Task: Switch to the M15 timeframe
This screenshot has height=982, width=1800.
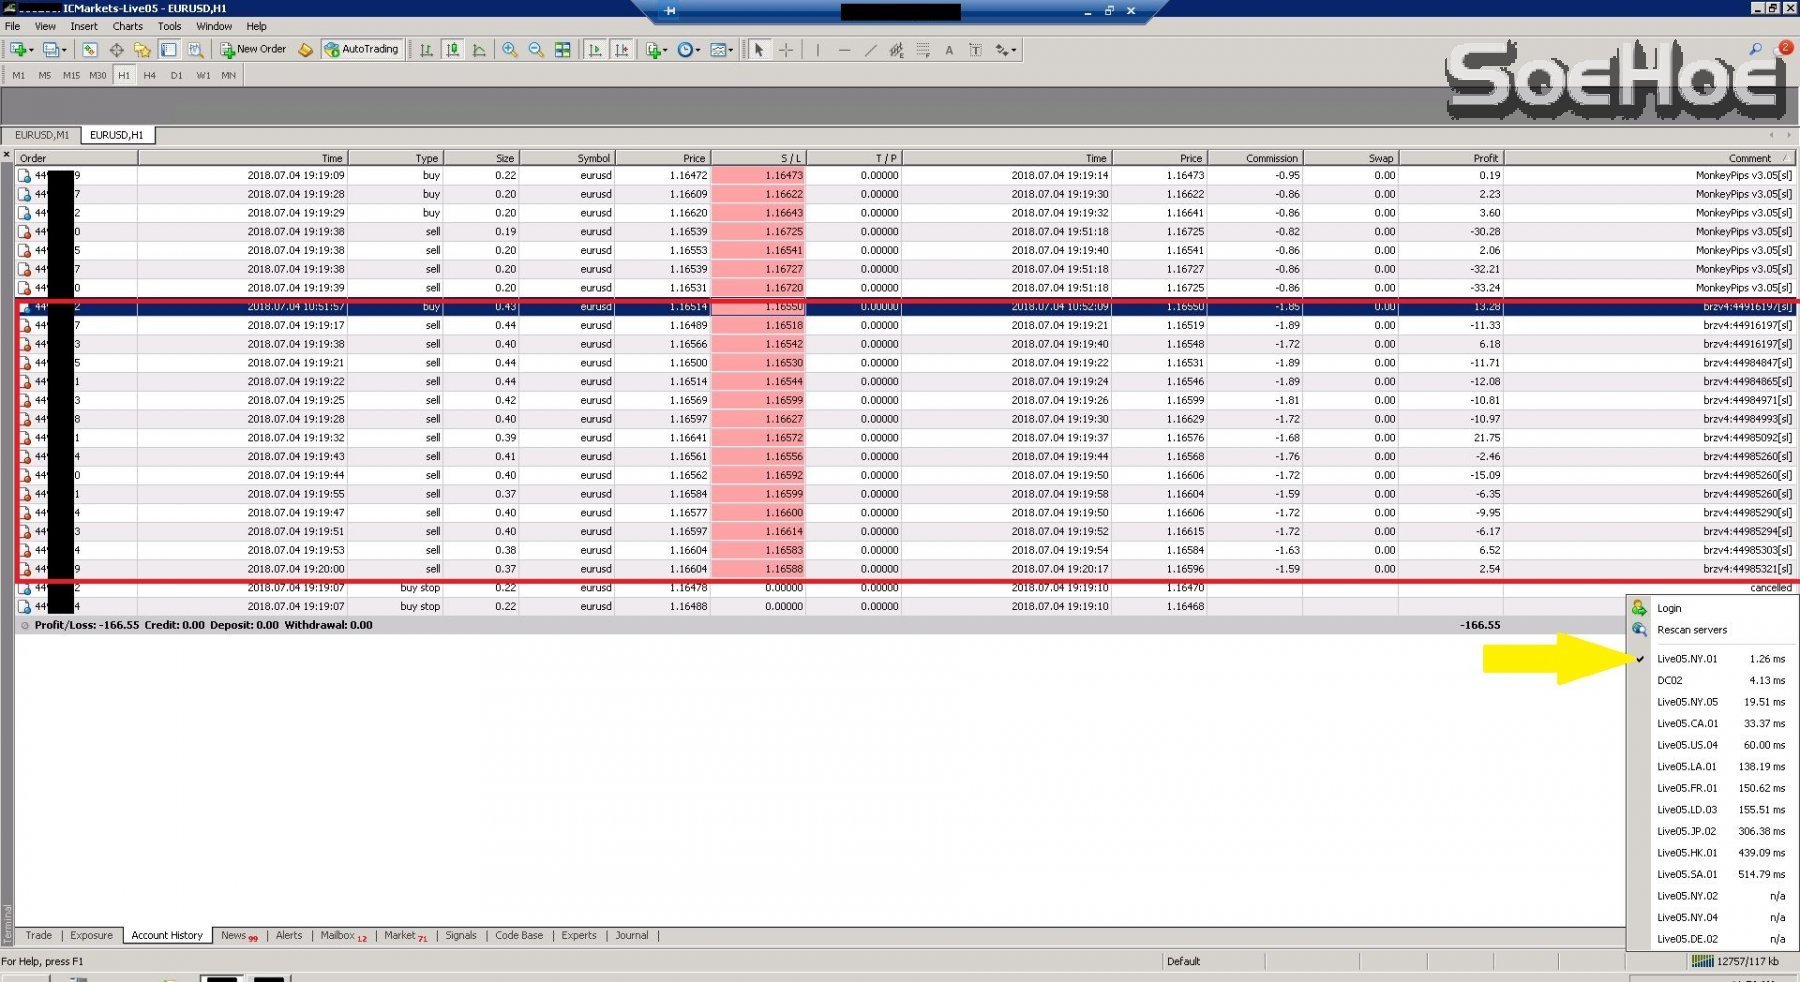Action: [71, 75]
